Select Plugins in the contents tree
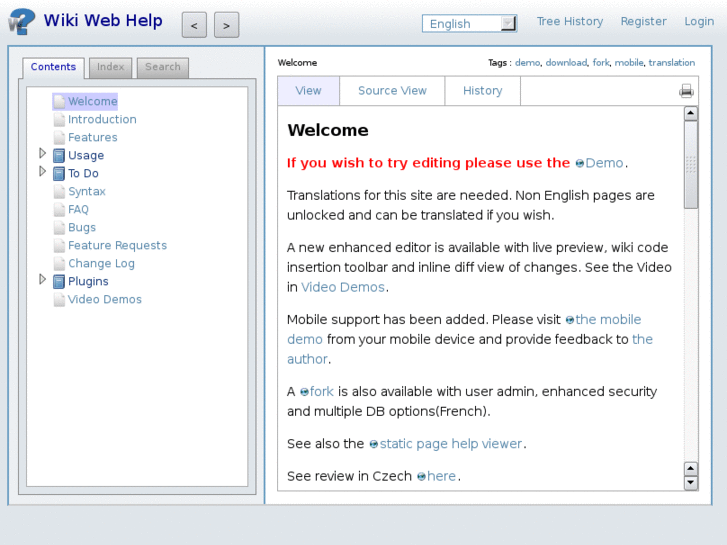727x545 pixels. [88, 282]
